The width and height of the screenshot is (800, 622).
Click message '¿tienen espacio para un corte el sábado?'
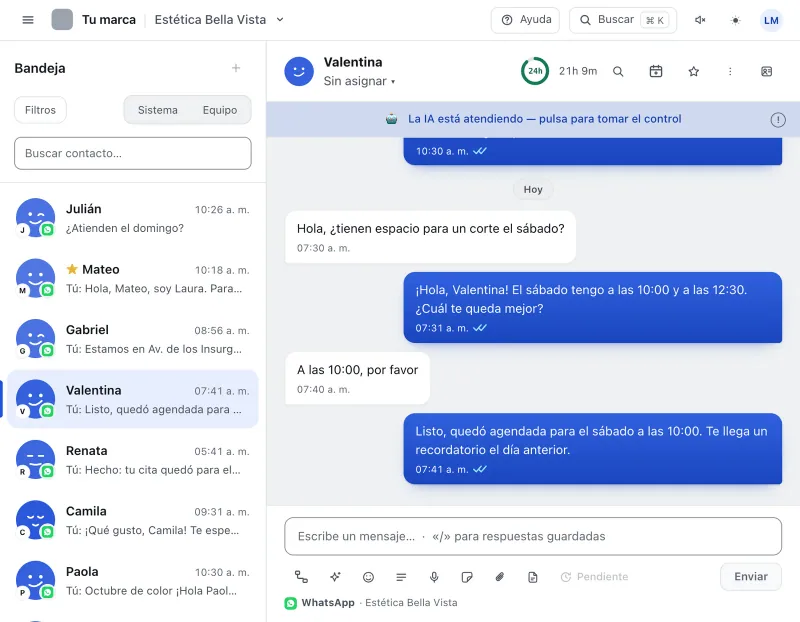tap(431, 237)
